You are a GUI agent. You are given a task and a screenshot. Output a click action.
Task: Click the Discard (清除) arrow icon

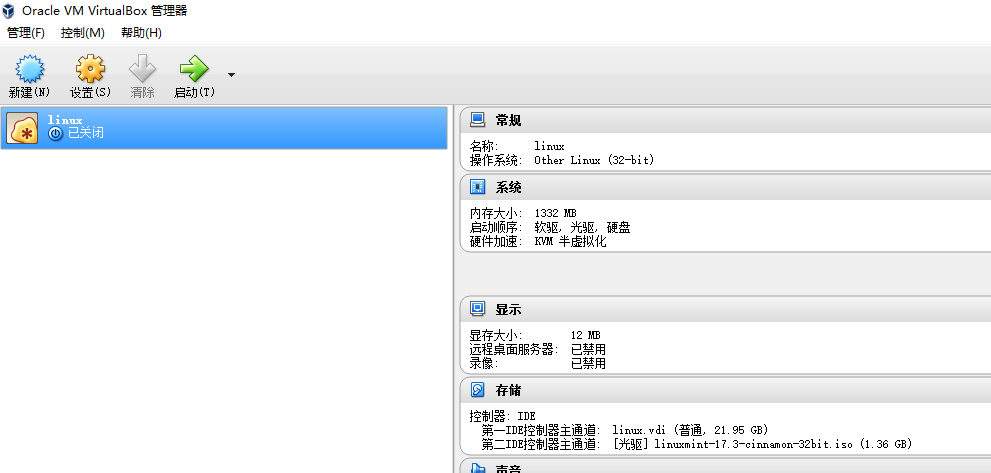pyautogui.click(x=142, y=68)
